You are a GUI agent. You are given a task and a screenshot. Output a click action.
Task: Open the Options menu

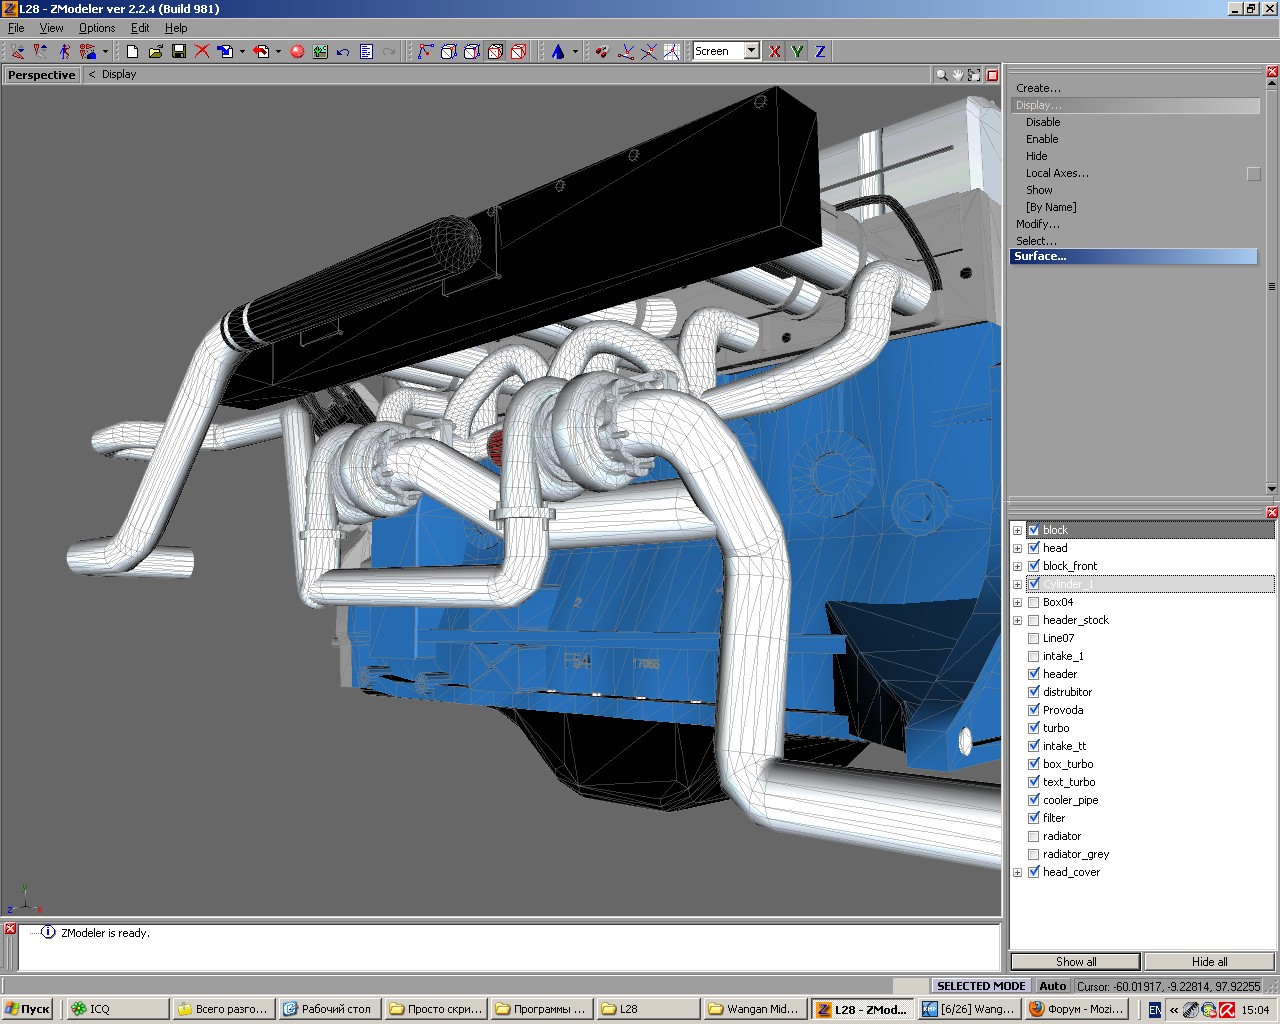click(x=97, y=28)
